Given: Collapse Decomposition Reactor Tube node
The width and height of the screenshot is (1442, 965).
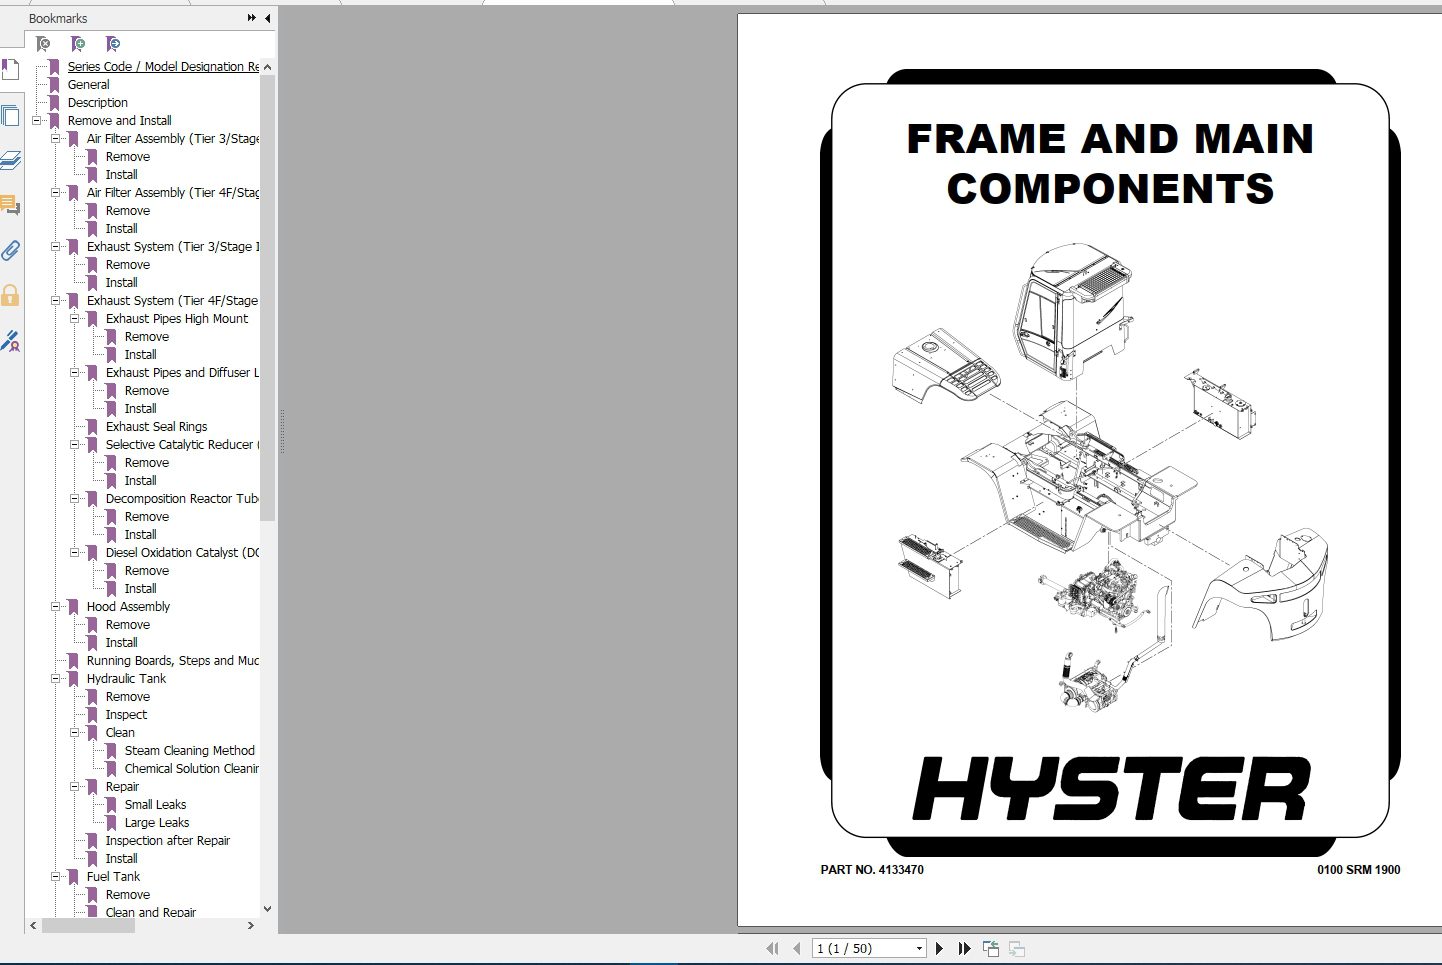Looking at the screenshot, I should (75, 499).
